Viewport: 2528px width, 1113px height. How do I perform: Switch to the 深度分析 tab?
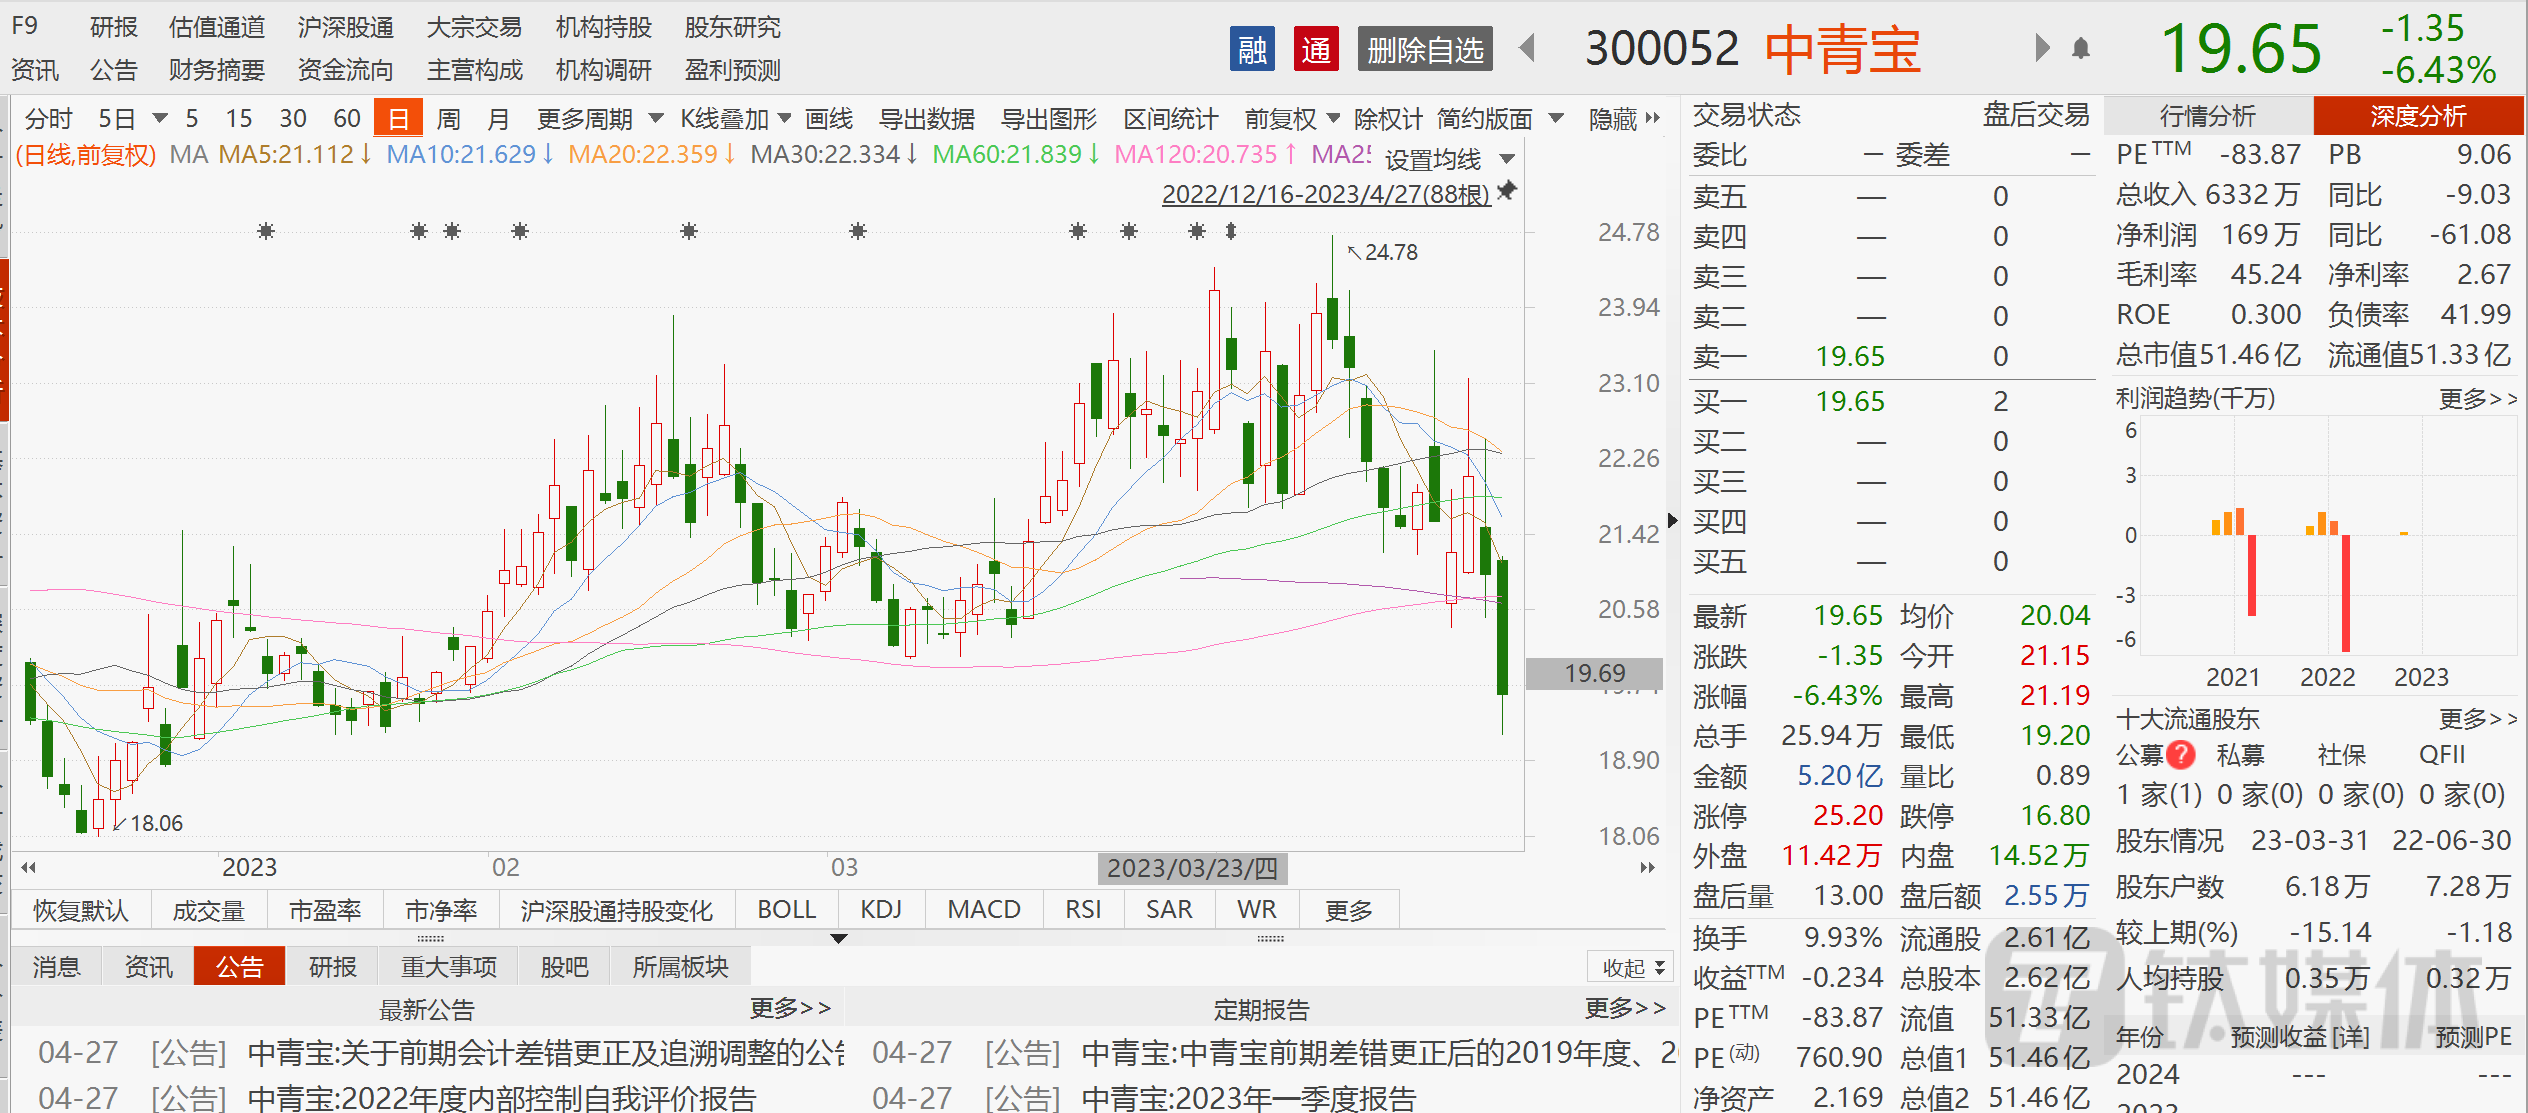pos(2417,116)
